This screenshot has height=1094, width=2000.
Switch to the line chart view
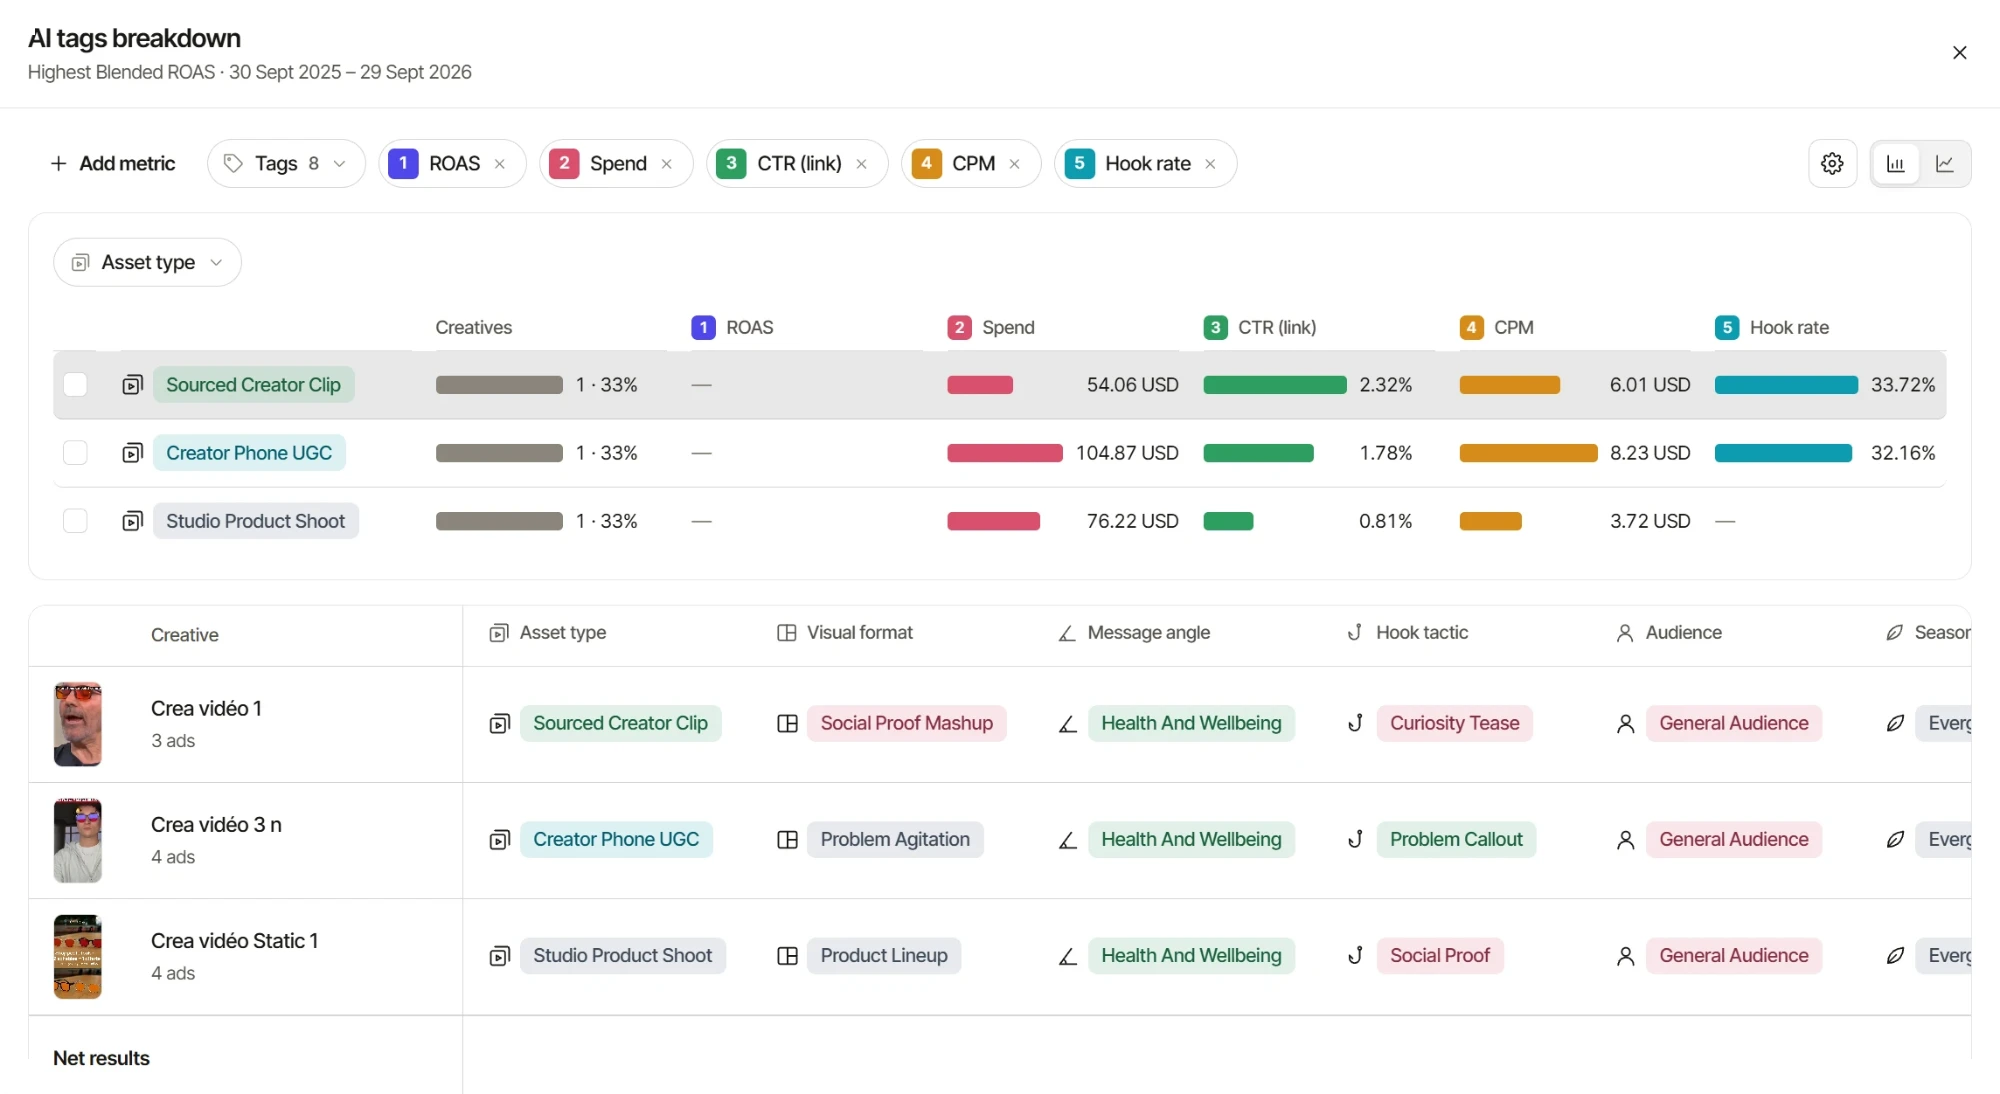tap(1945, 163)
